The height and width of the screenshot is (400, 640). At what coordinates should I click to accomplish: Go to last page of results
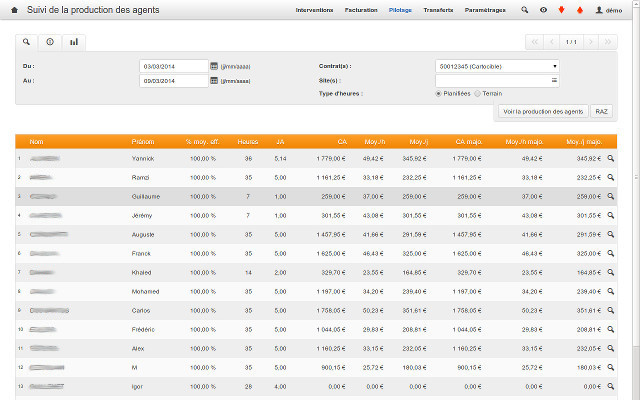point(608,42)
